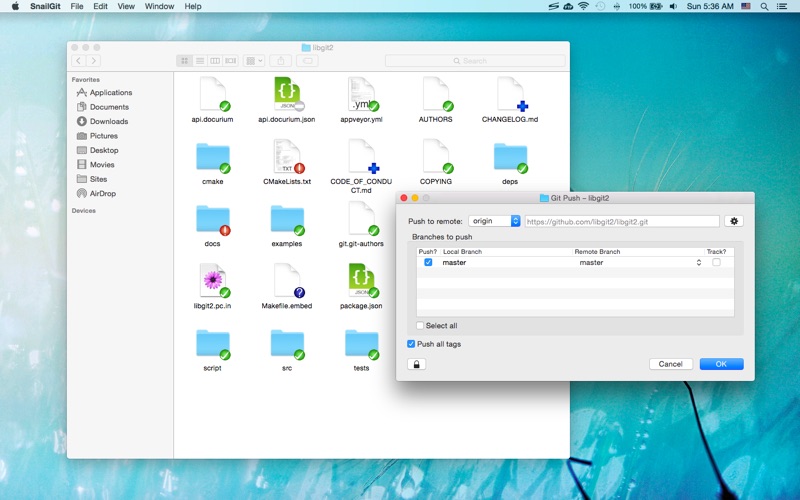
Task: Switch Finder to list view
Action: pos(200,61)
